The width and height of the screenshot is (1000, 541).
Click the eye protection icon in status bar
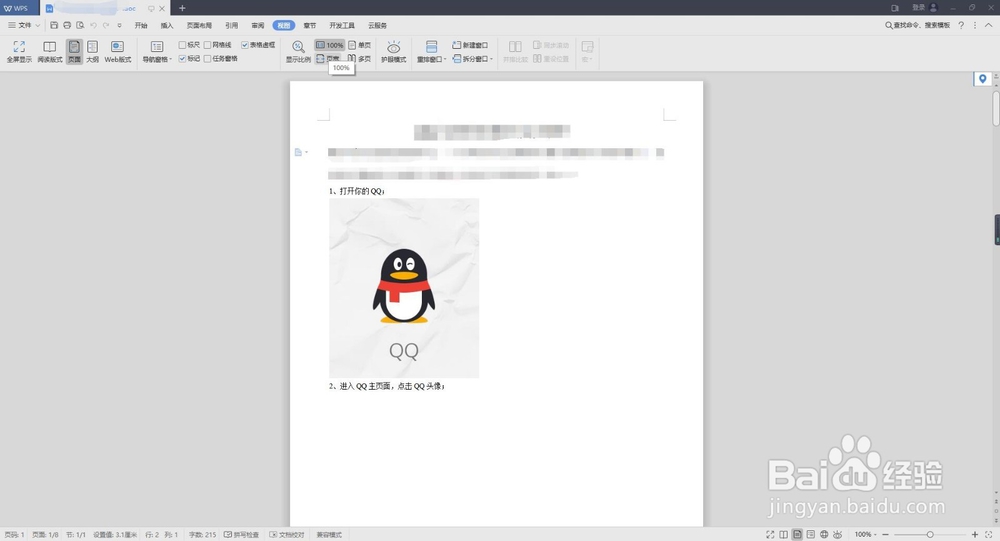pos(838,535)
